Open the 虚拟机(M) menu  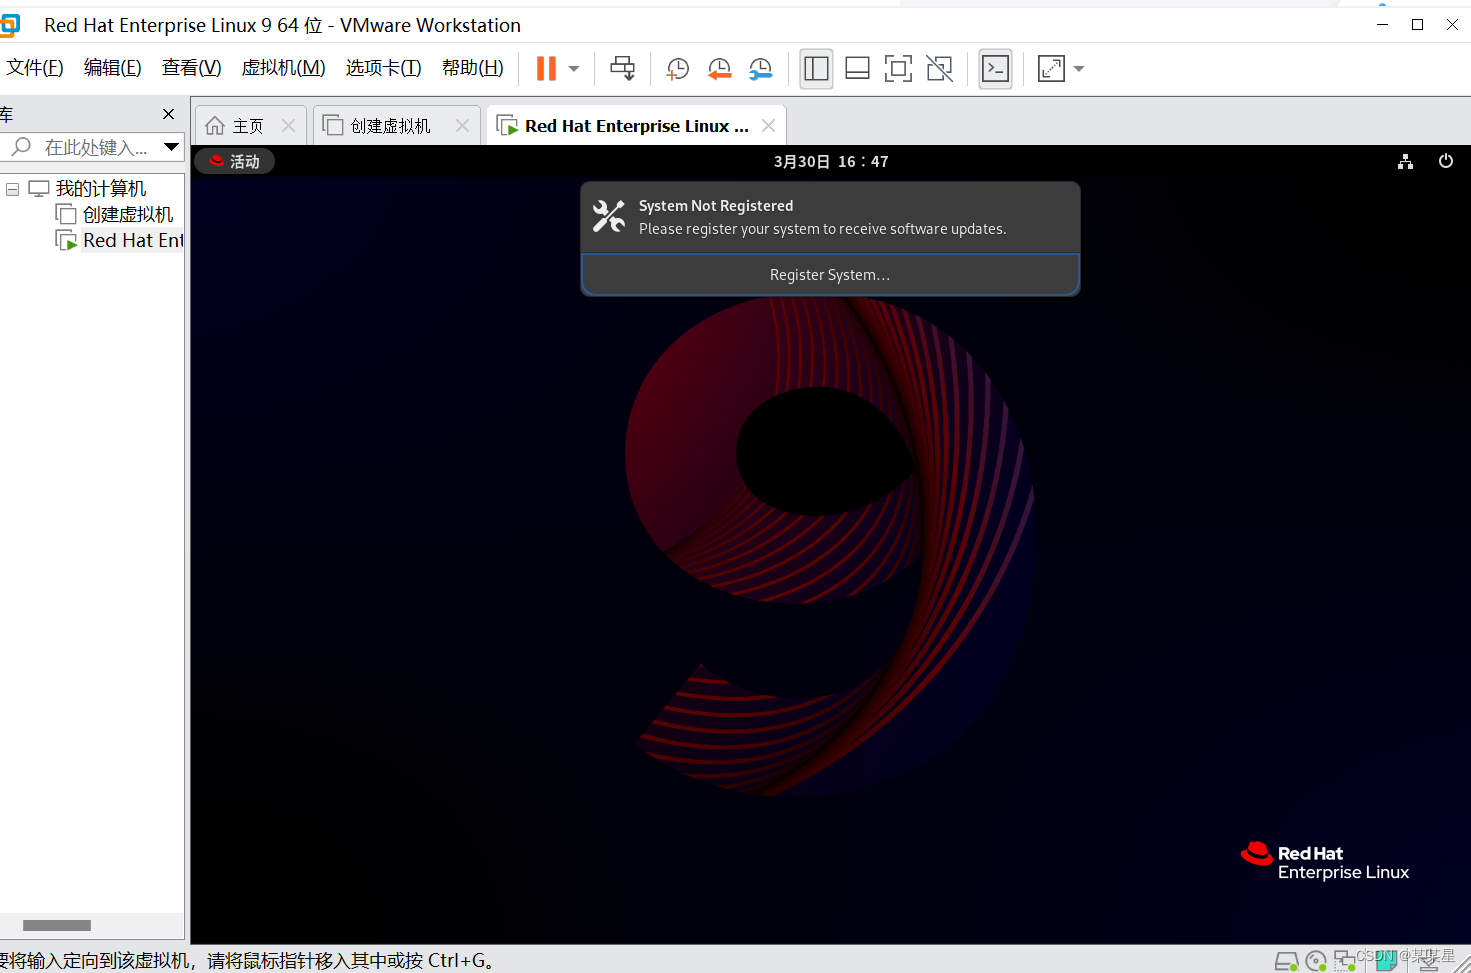point(283,67)
